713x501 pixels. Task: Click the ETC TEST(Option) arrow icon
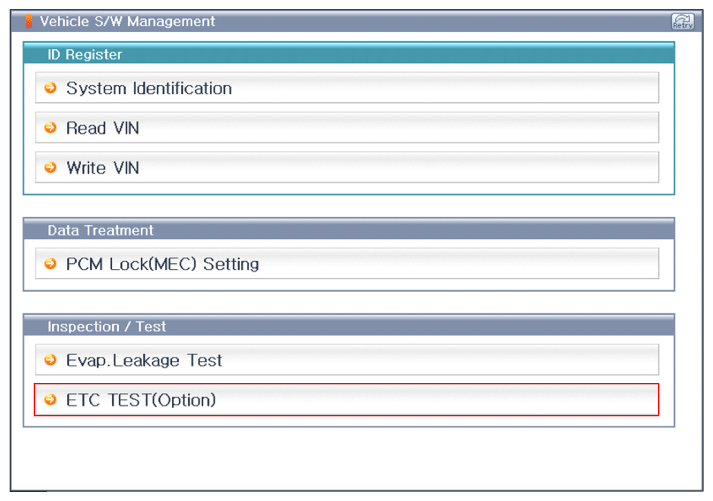click(x=51, y=400)
